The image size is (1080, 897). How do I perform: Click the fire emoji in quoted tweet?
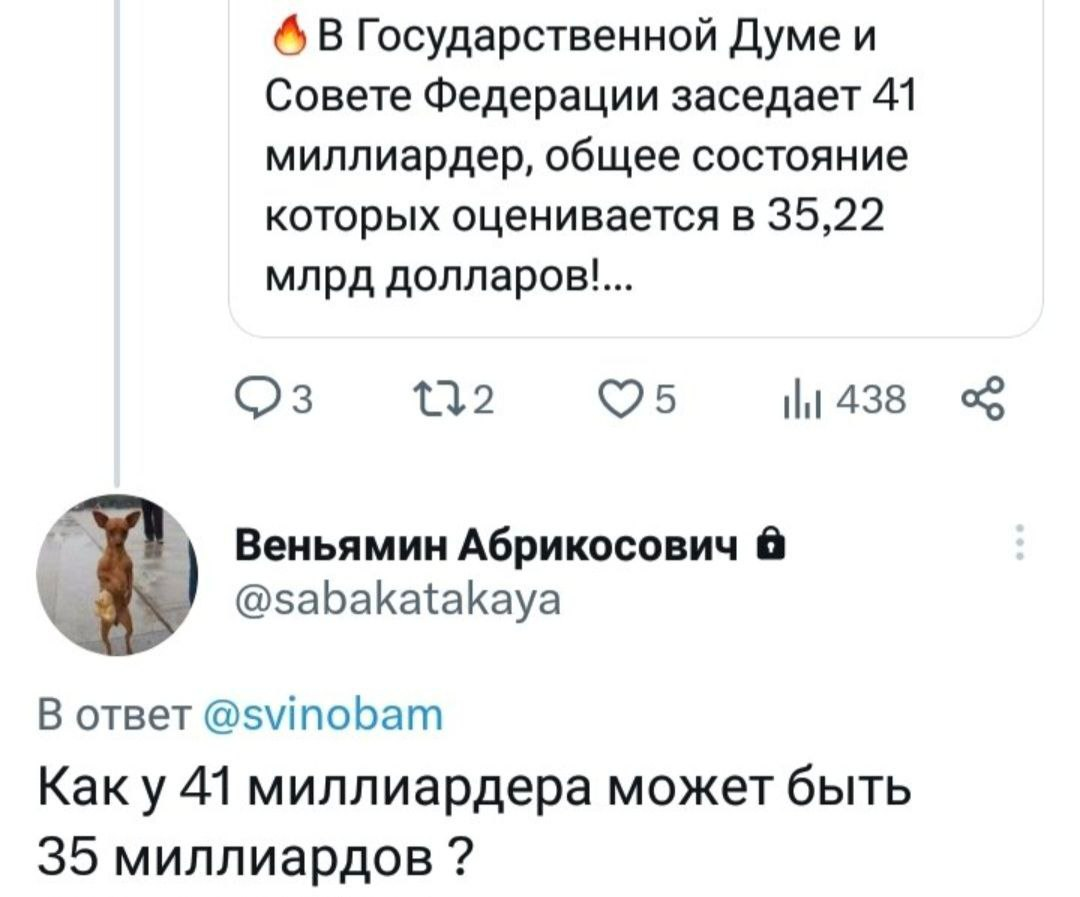(290, 38)
